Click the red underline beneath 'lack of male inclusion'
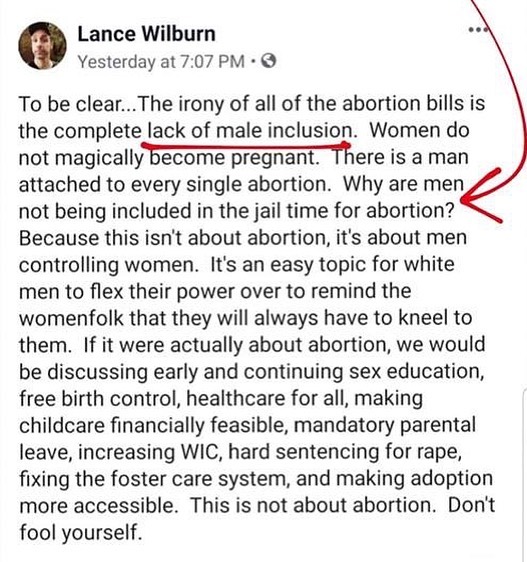The image size is (527, 562). click(246, 146)
